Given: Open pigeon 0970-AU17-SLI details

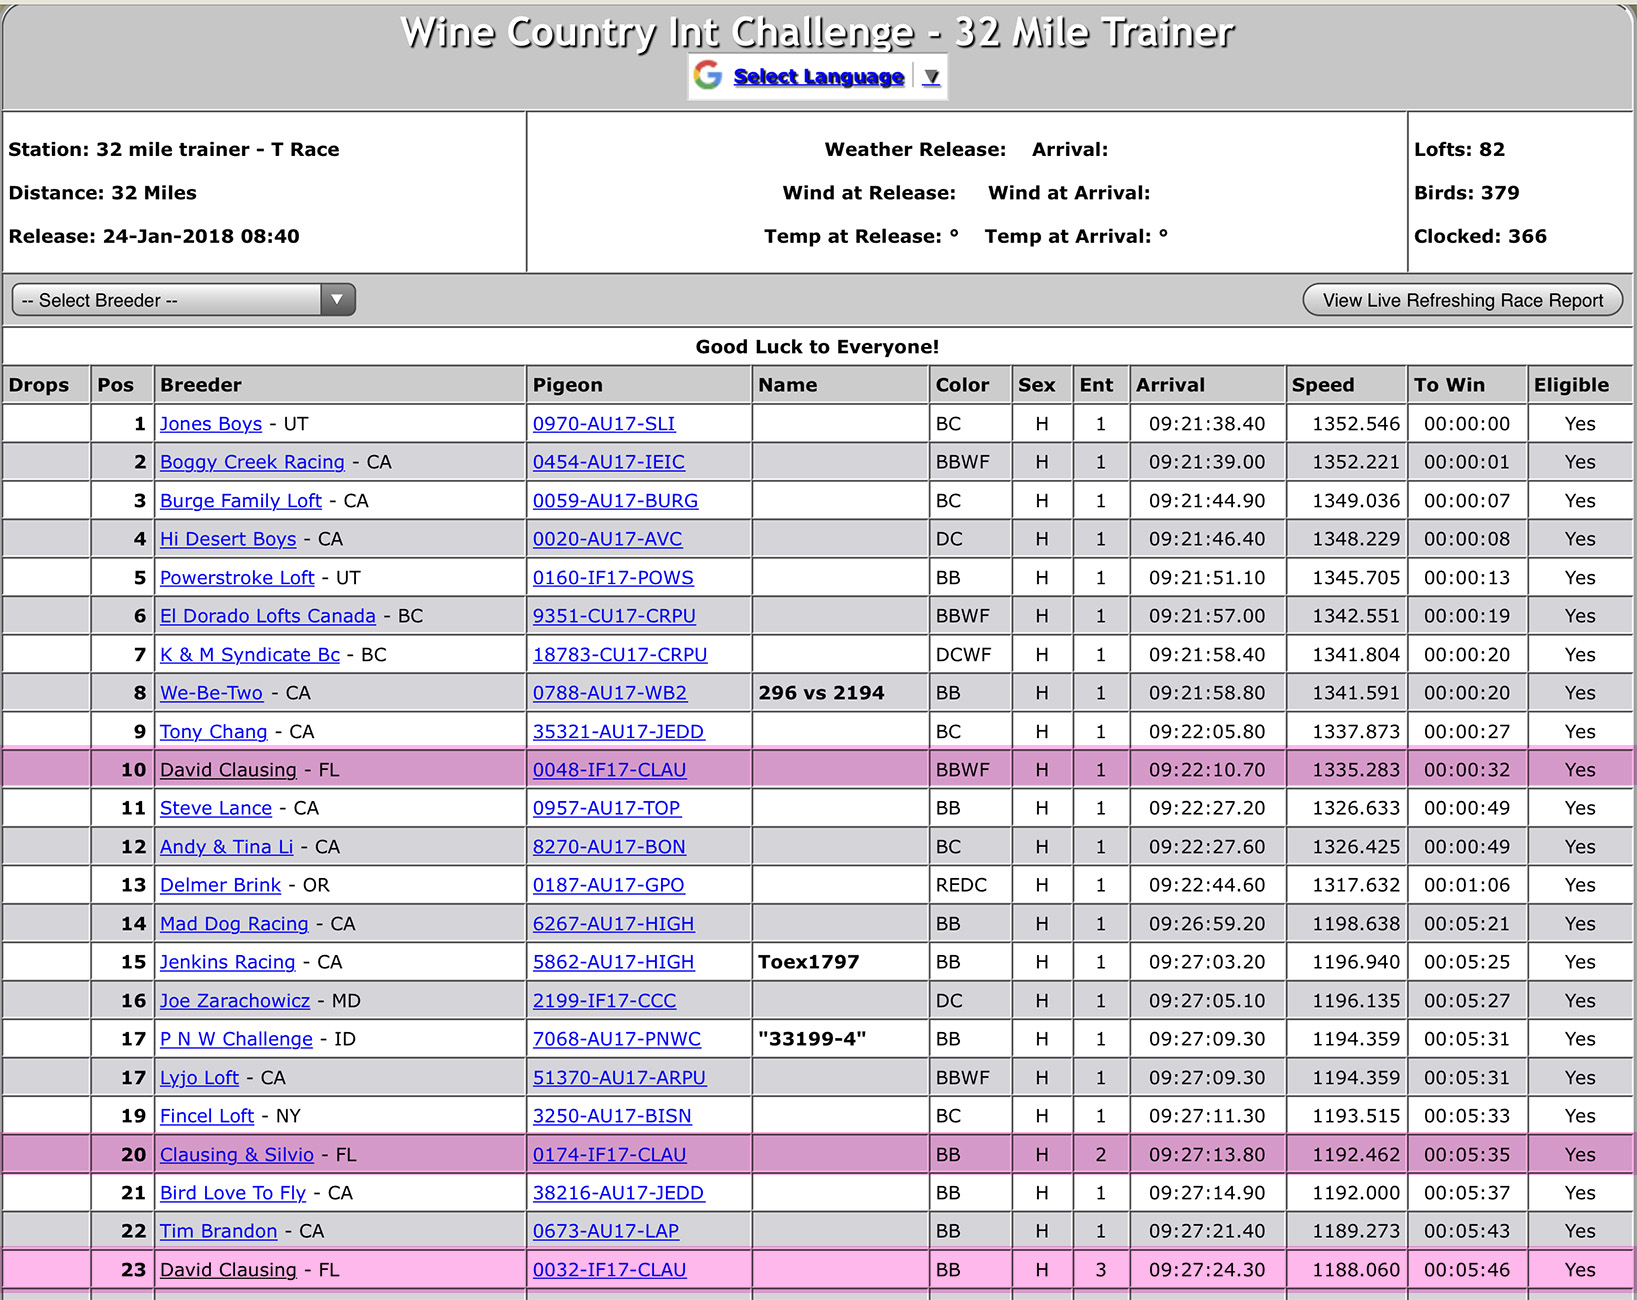Looking at the screenshot, I should point(603,424).
